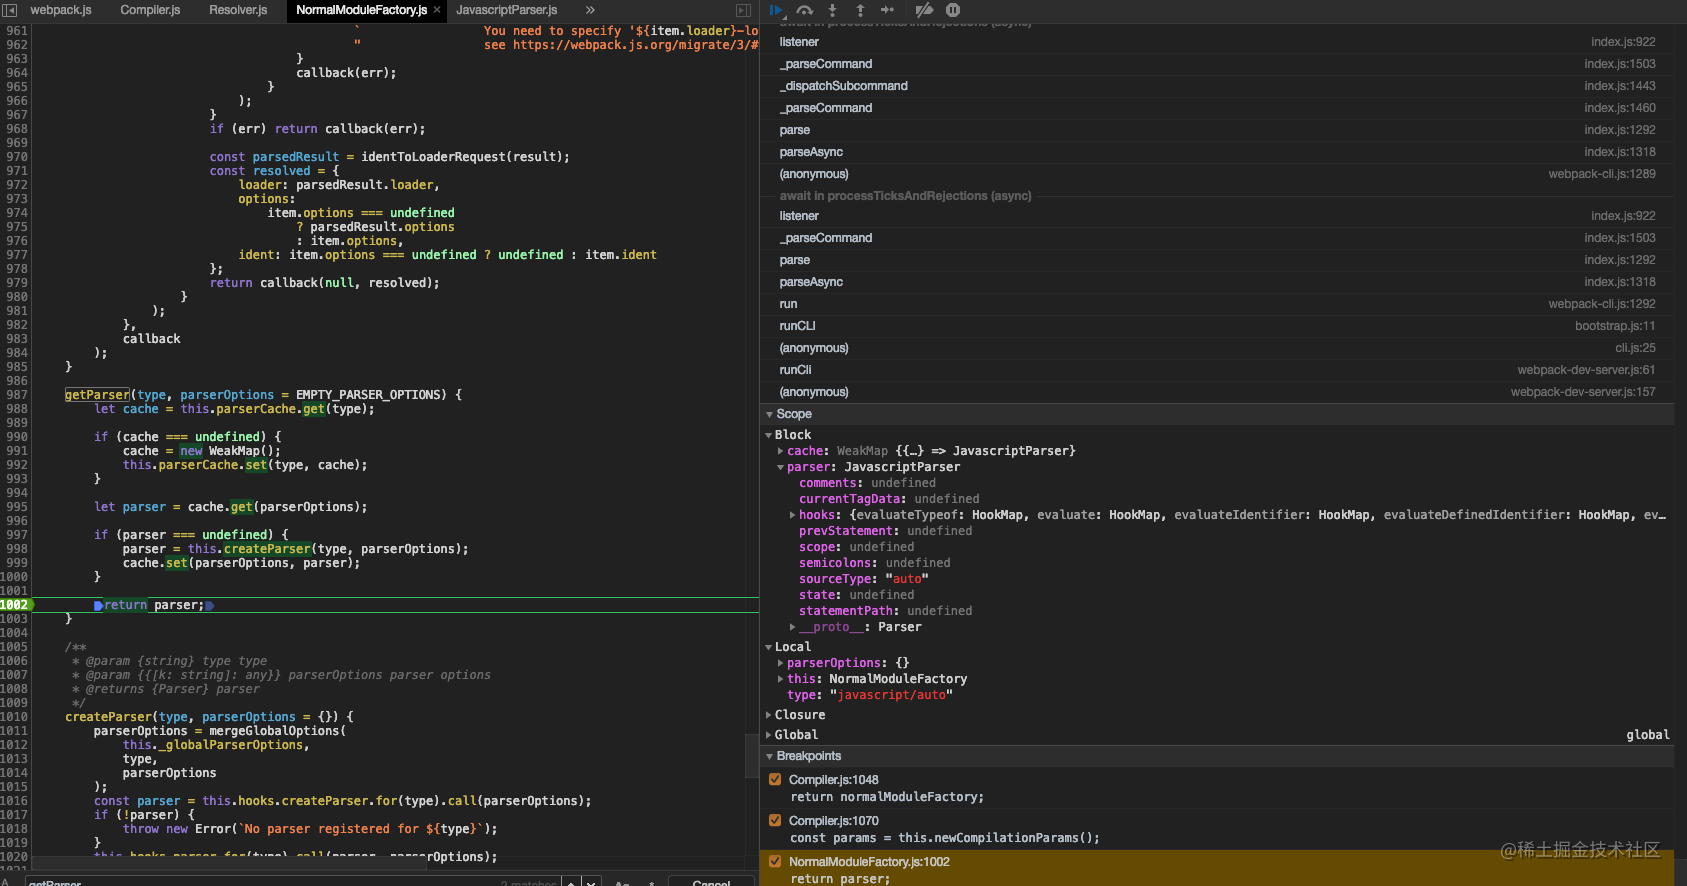Click line number 987 in the gutter

coord(17,395)
